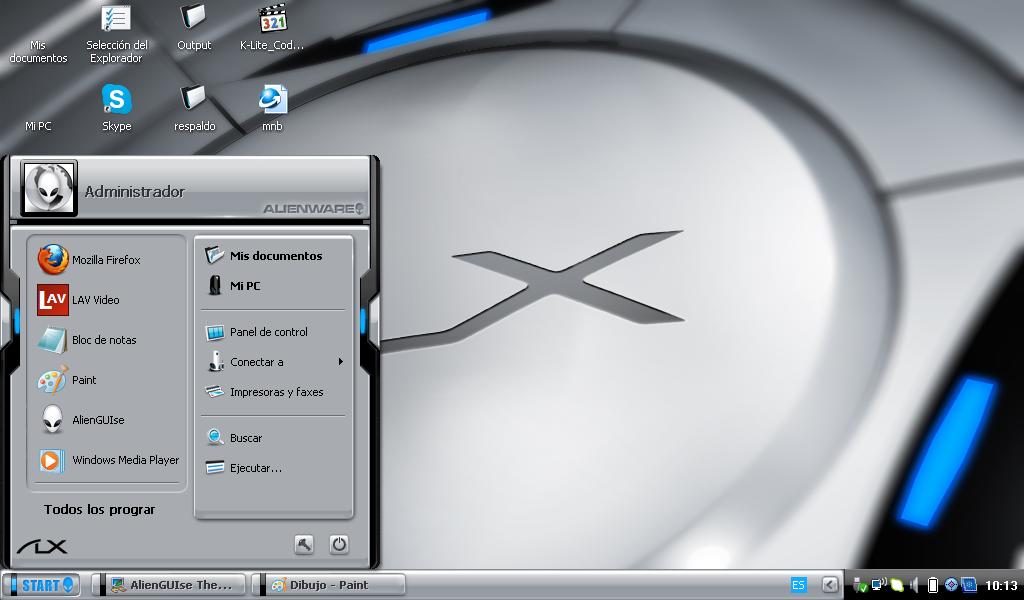The width and height of the screenshot is (1024, 600).
Task: Click the blue keypad tray icon
Action: pos(969,584)
